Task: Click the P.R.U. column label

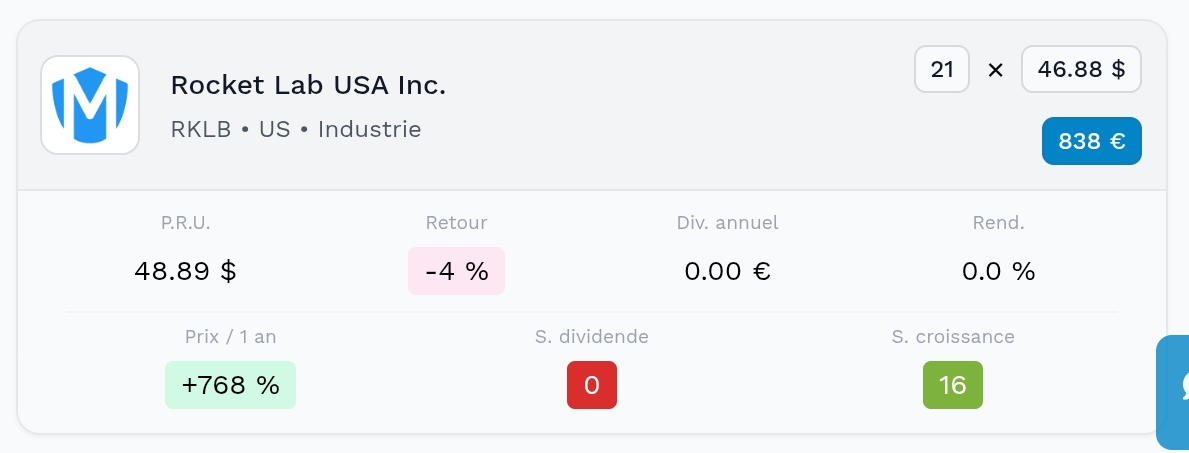Action: click(x=186, y=222)
